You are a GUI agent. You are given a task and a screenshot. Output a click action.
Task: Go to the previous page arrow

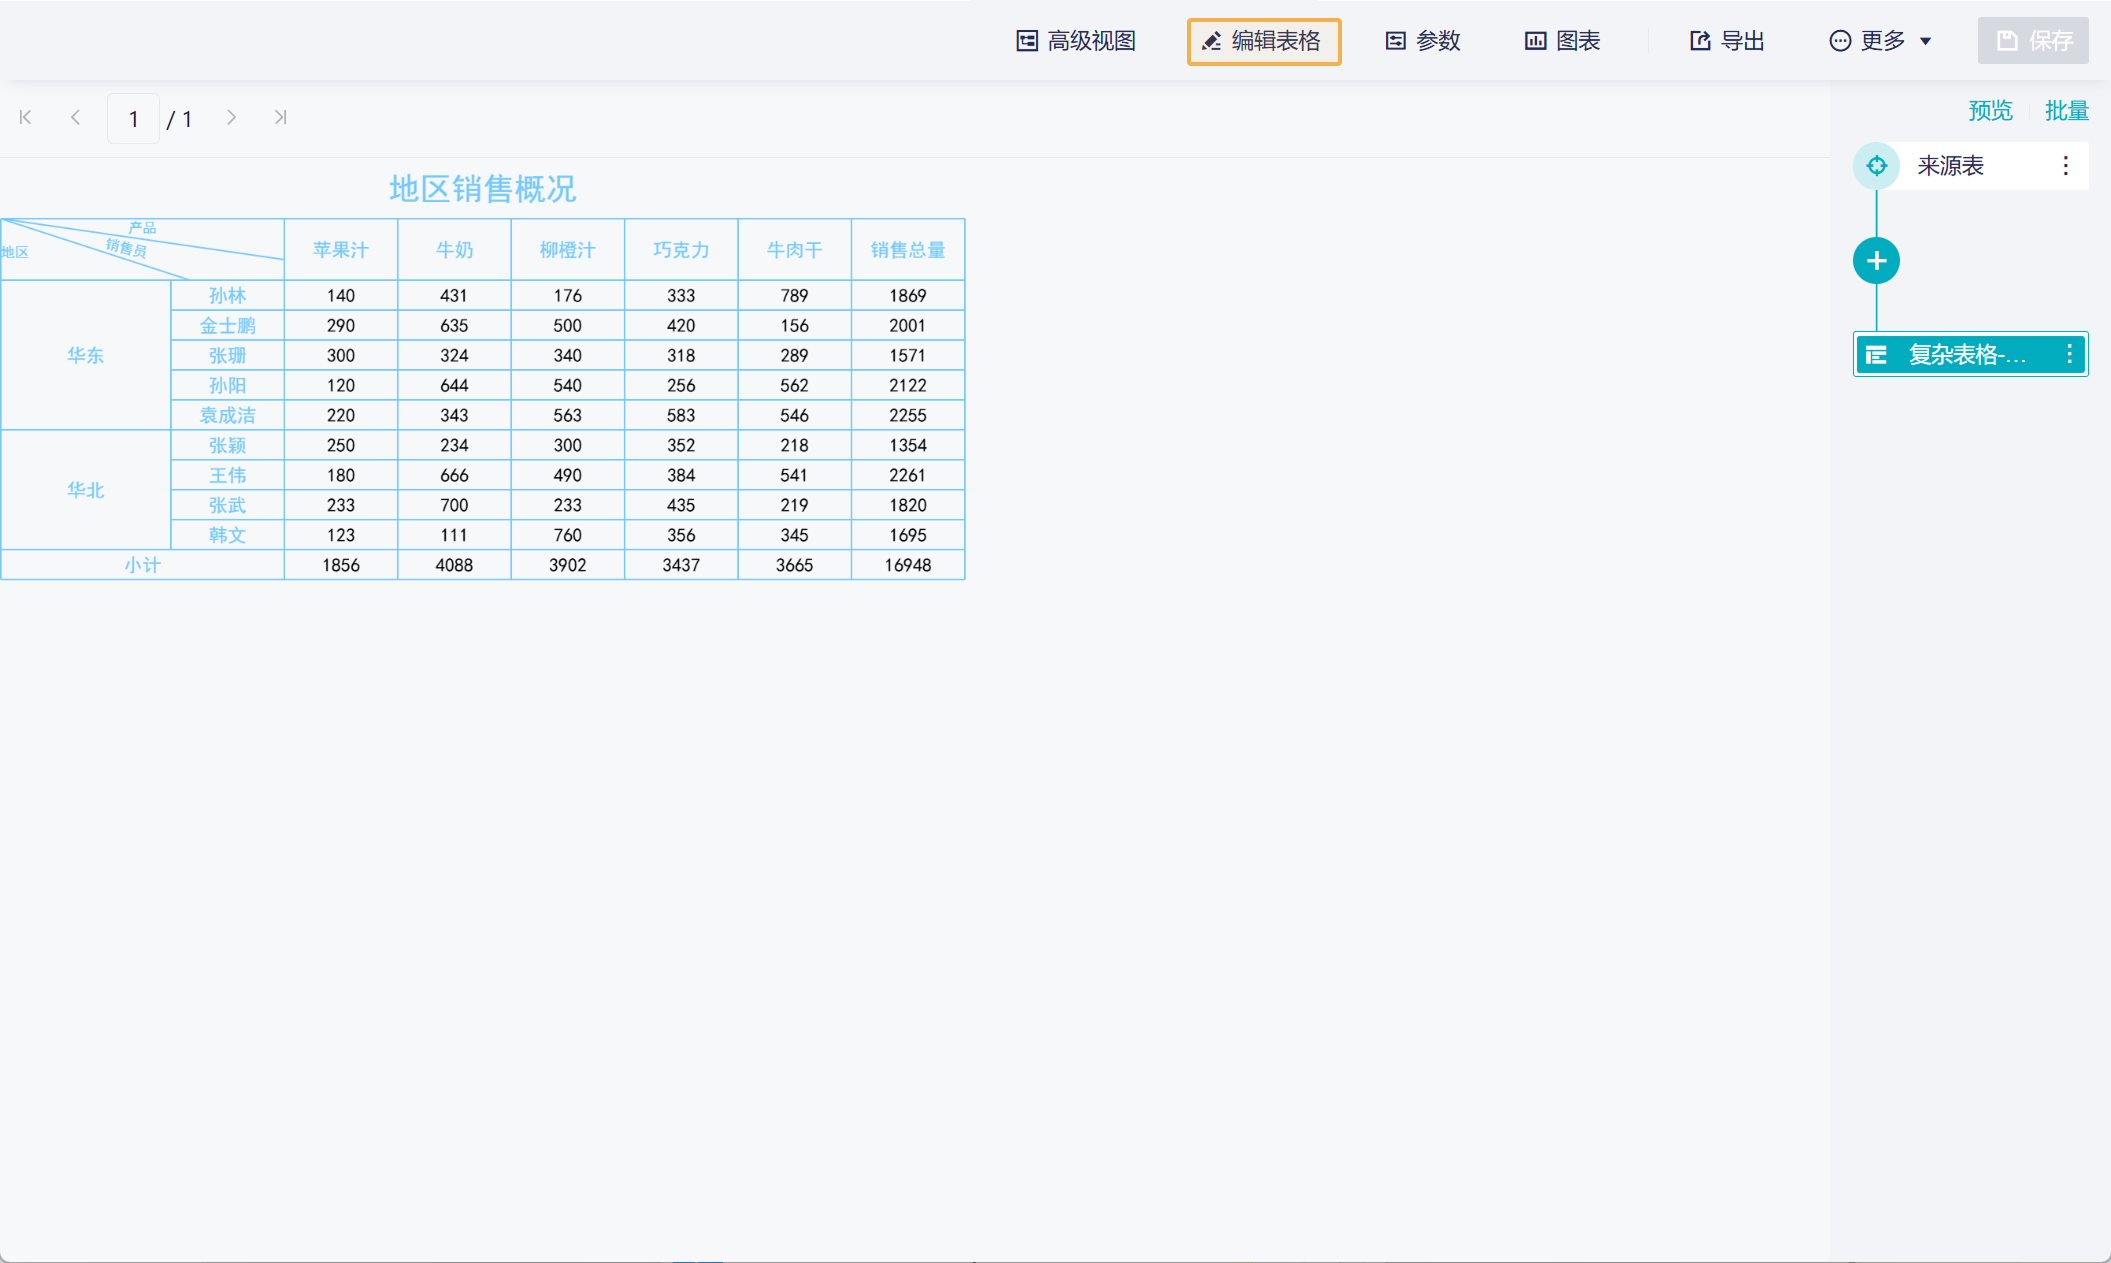click(76, 118)
